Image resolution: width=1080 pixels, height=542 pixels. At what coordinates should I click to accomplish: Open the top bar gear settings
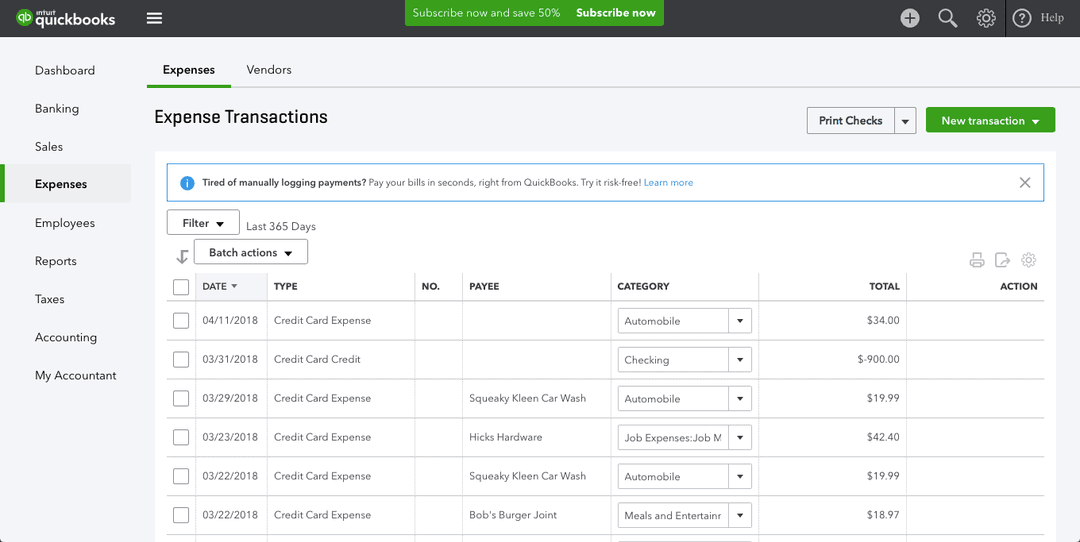(986, 19)
